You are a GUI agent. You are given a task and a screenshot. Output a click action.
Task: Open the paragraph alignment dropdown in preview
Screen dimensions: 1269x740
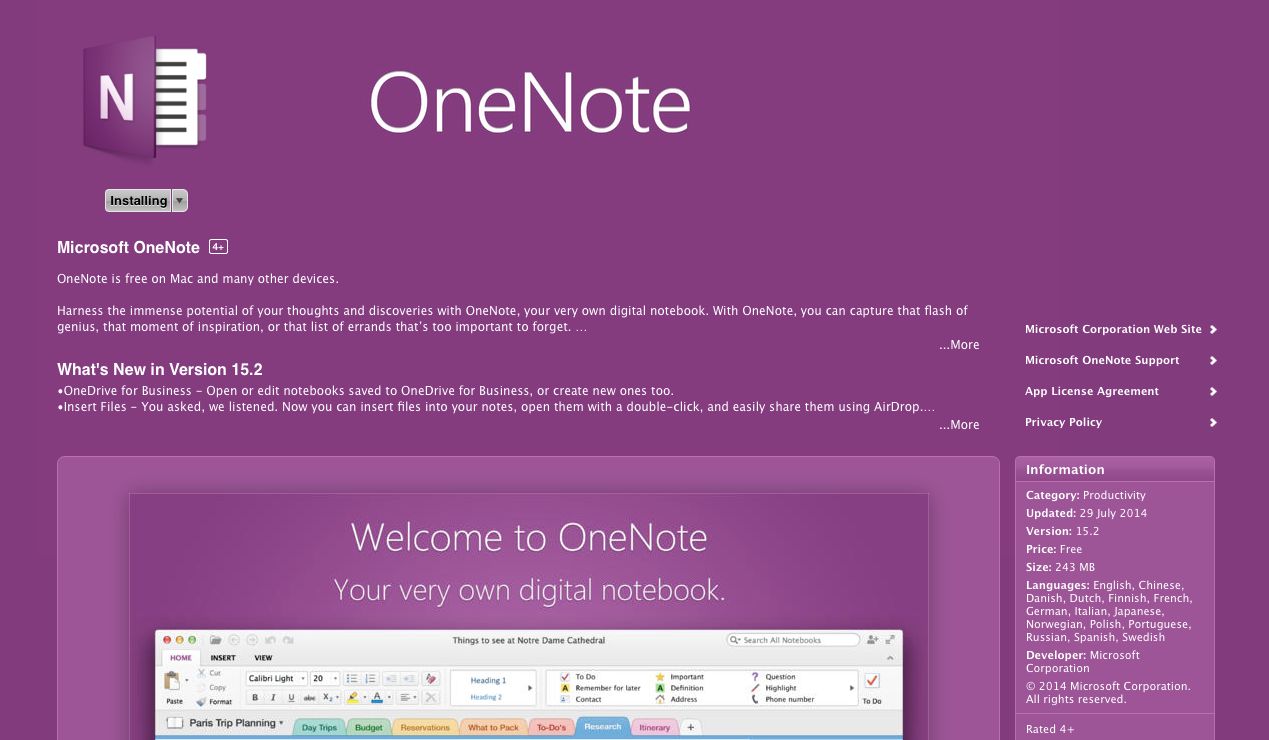click(408, 697)
